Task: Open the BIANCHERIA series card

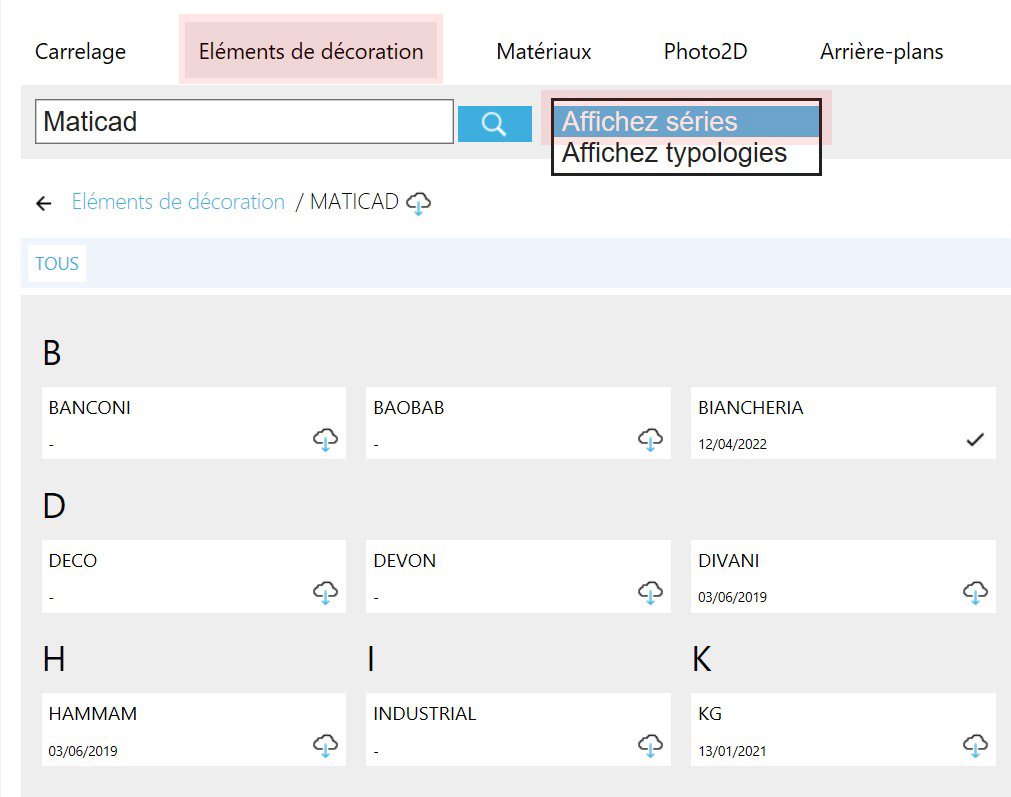Action: point(843,423)
